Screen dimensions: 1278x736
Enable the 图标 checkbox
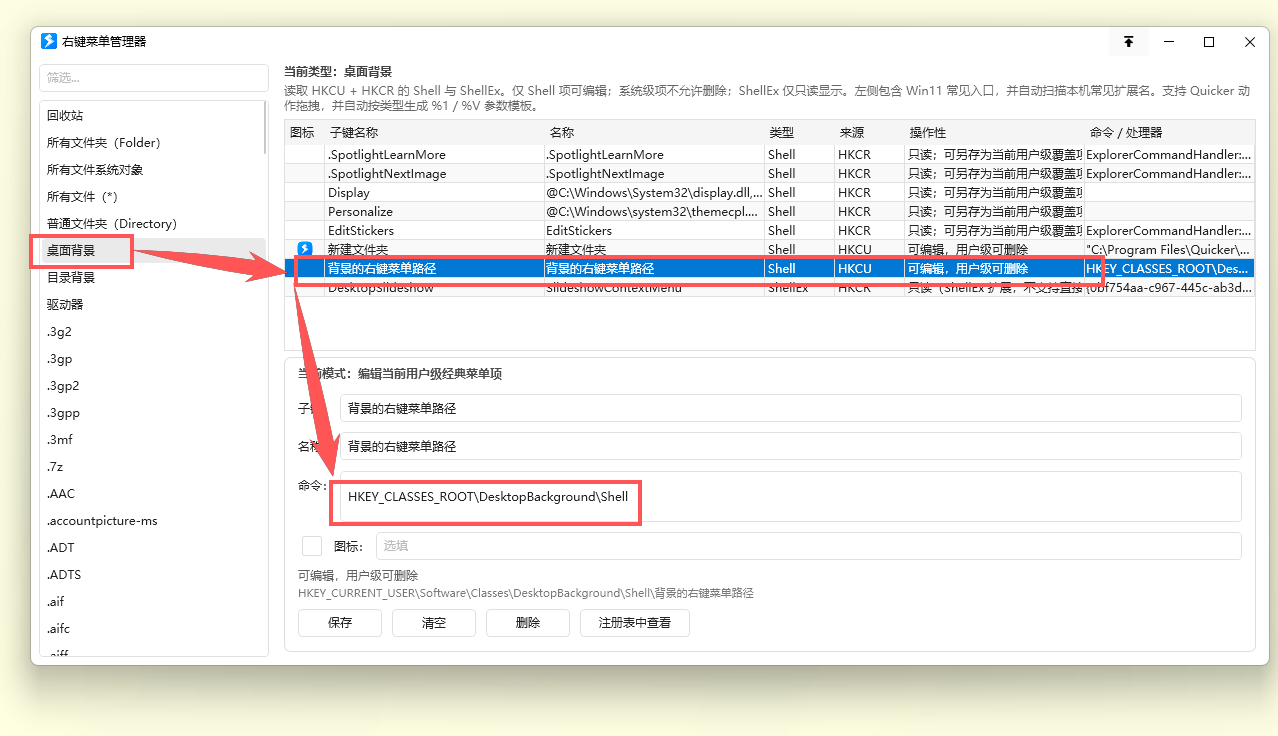pyautogui.click(x=312, y=546)
